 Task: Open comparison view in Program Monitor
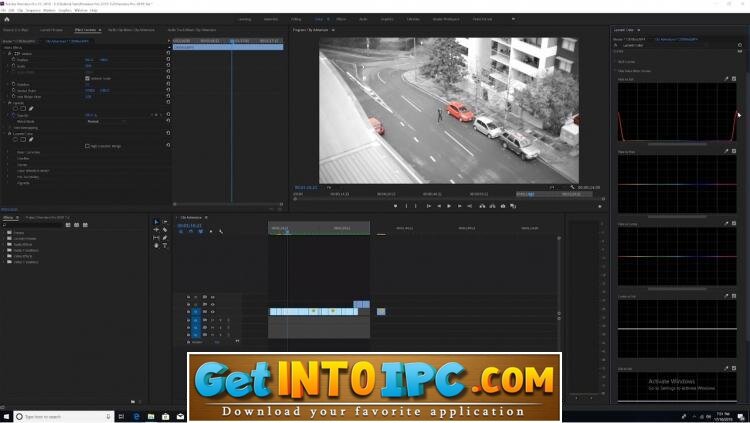513,206
